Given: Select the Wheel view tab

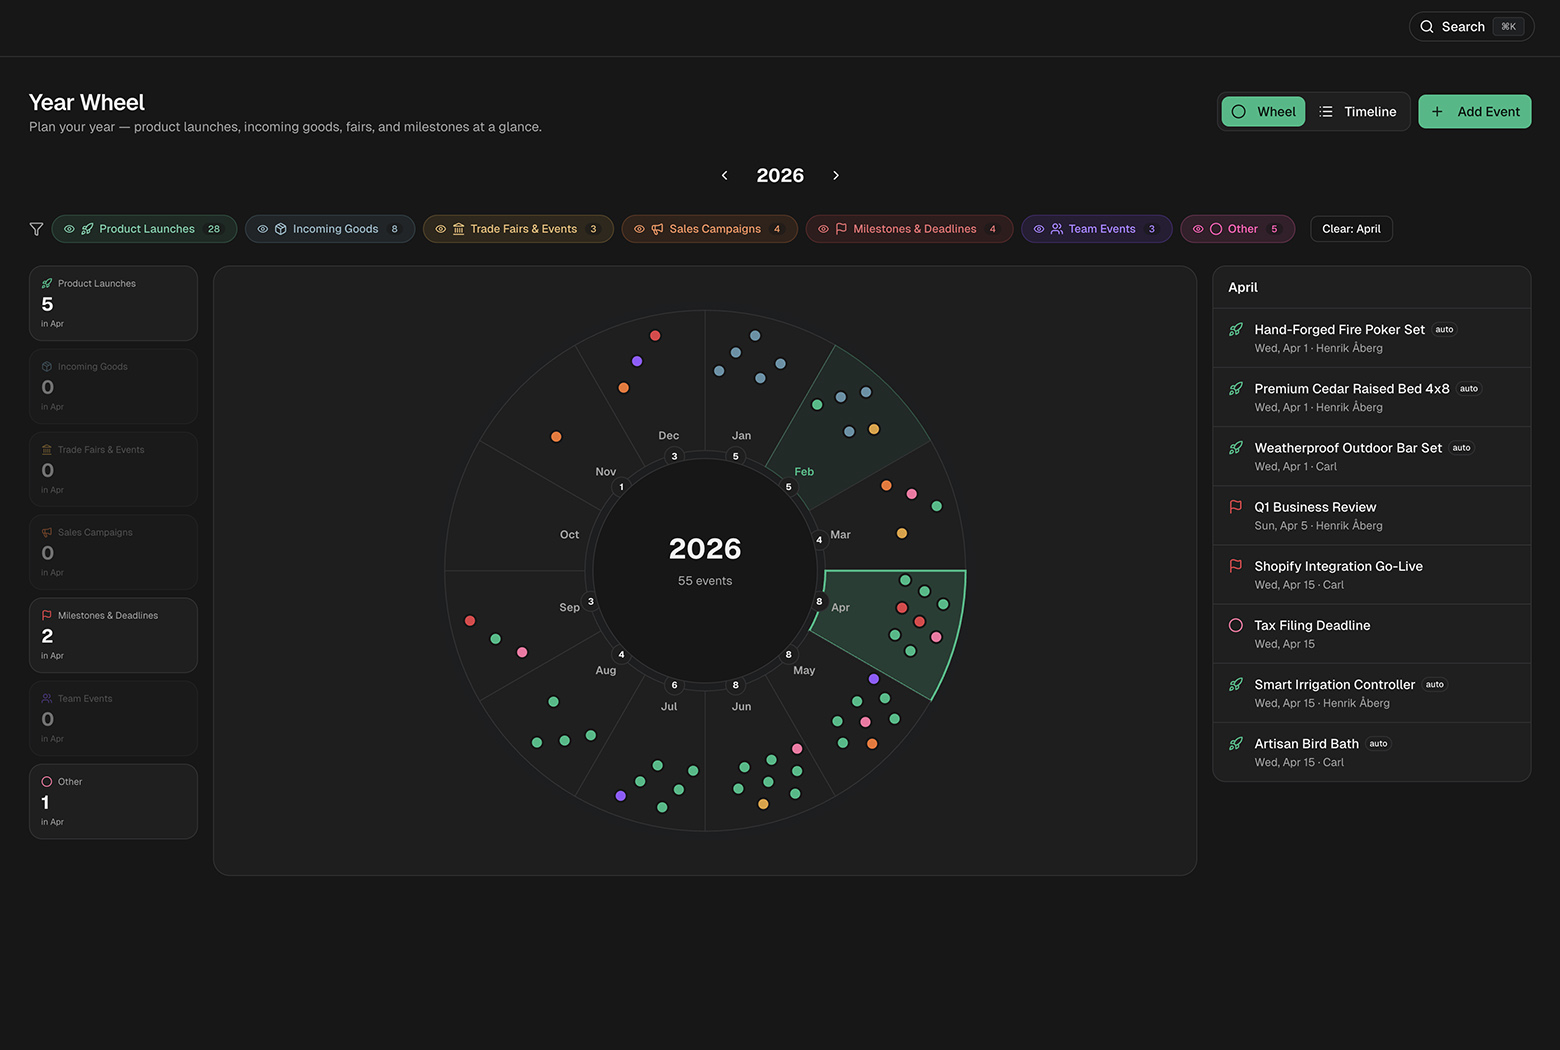Looking at the screenshot, I should point(1262,111).
